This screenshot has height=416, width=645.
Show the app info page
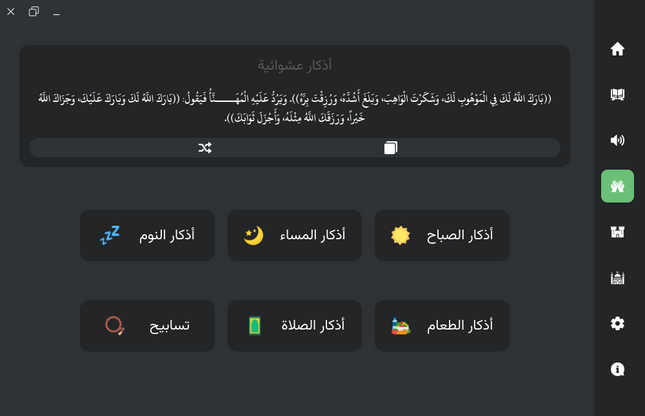coord(617,369)
